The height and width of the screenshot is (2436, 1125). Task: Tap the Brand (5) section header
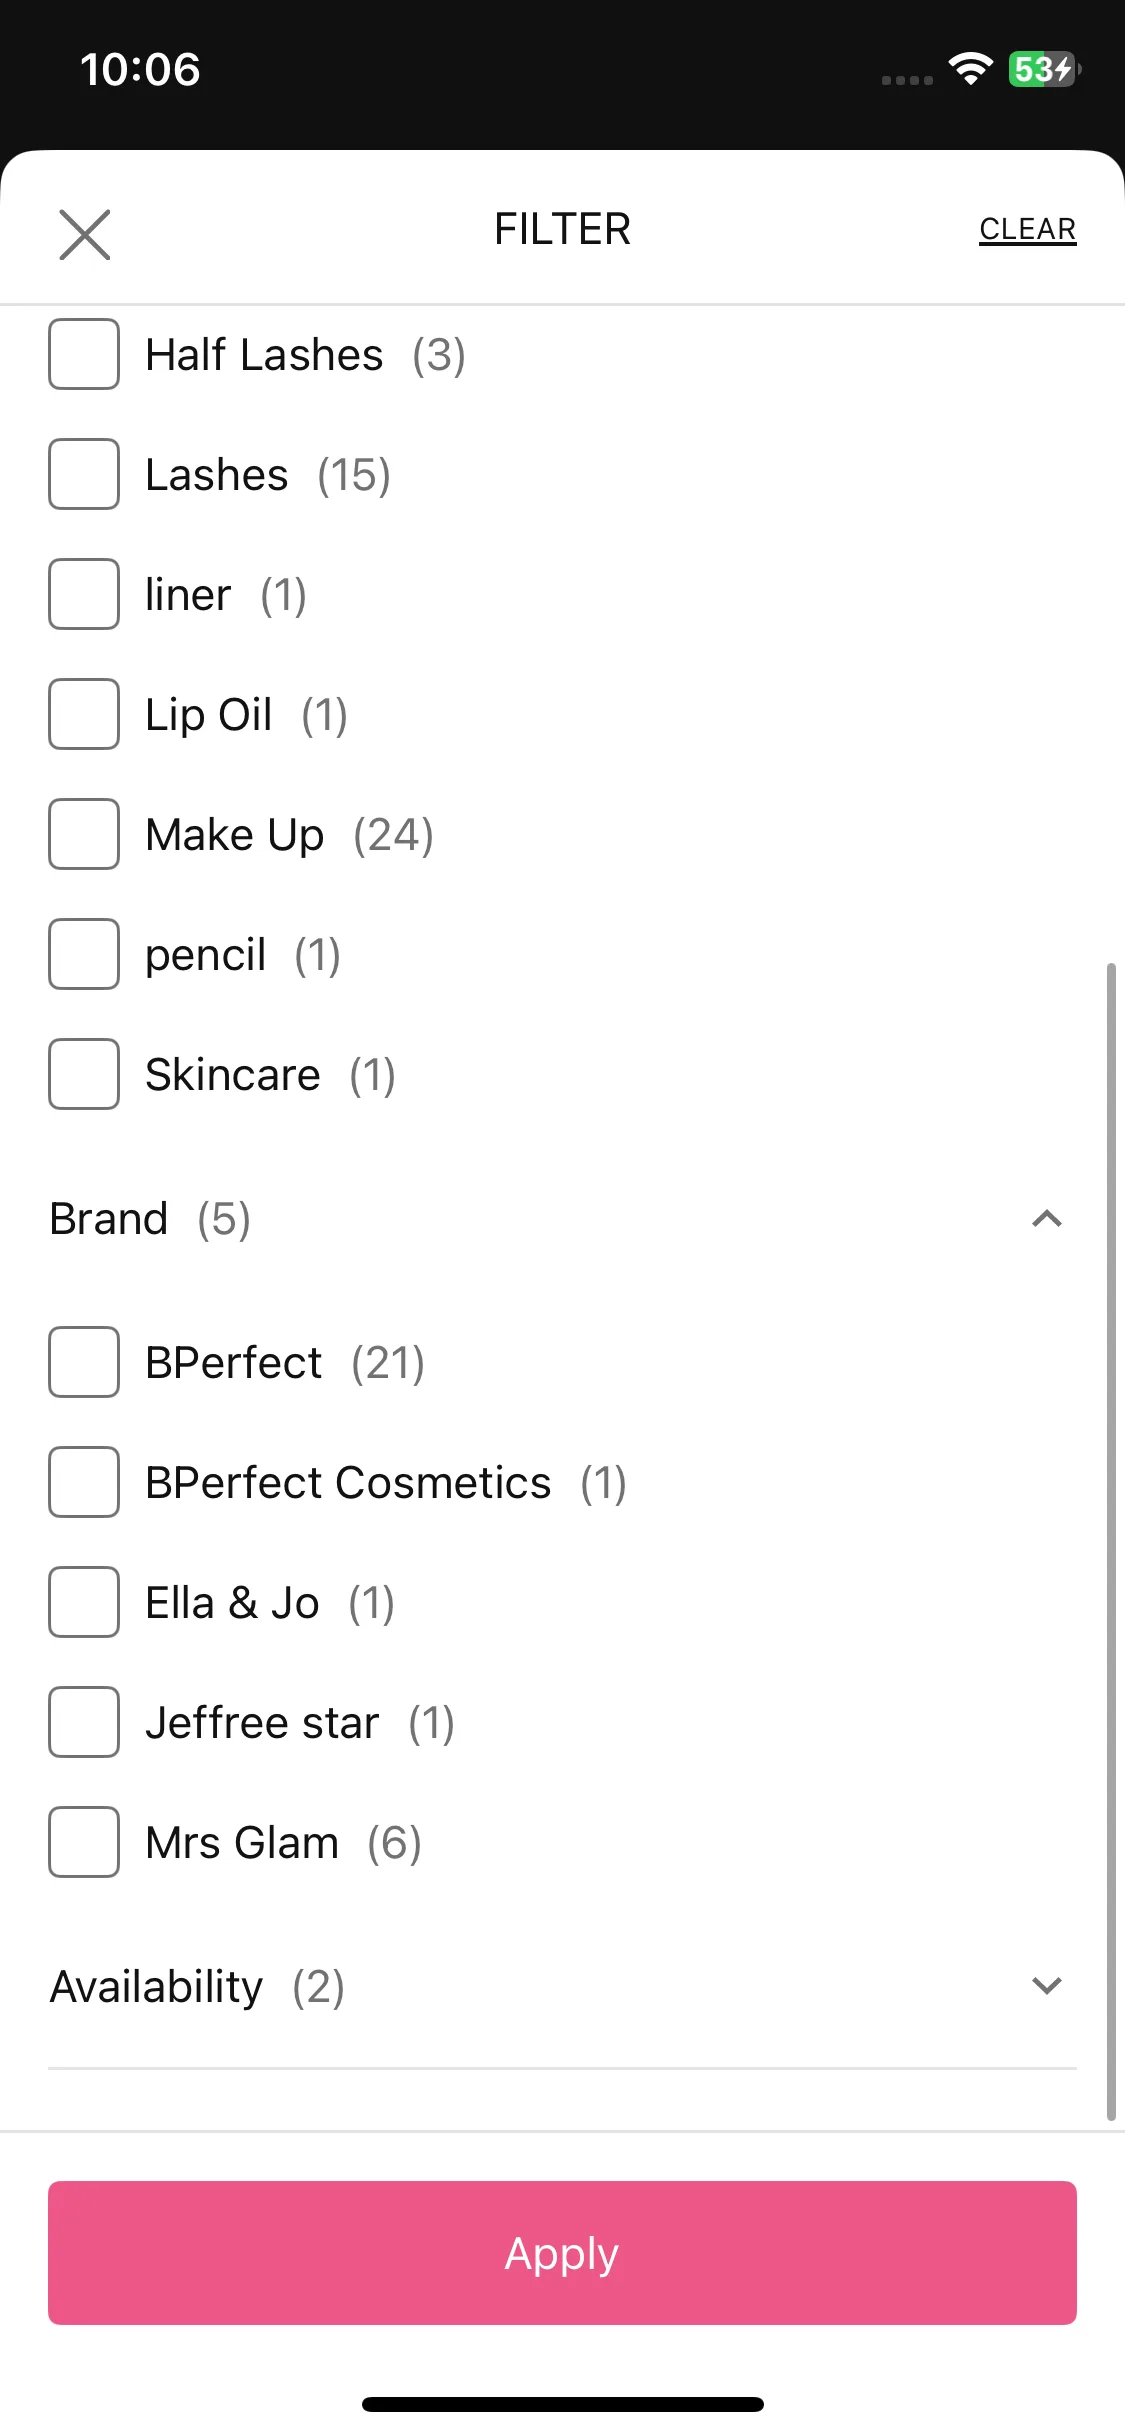pos(562,1218)
